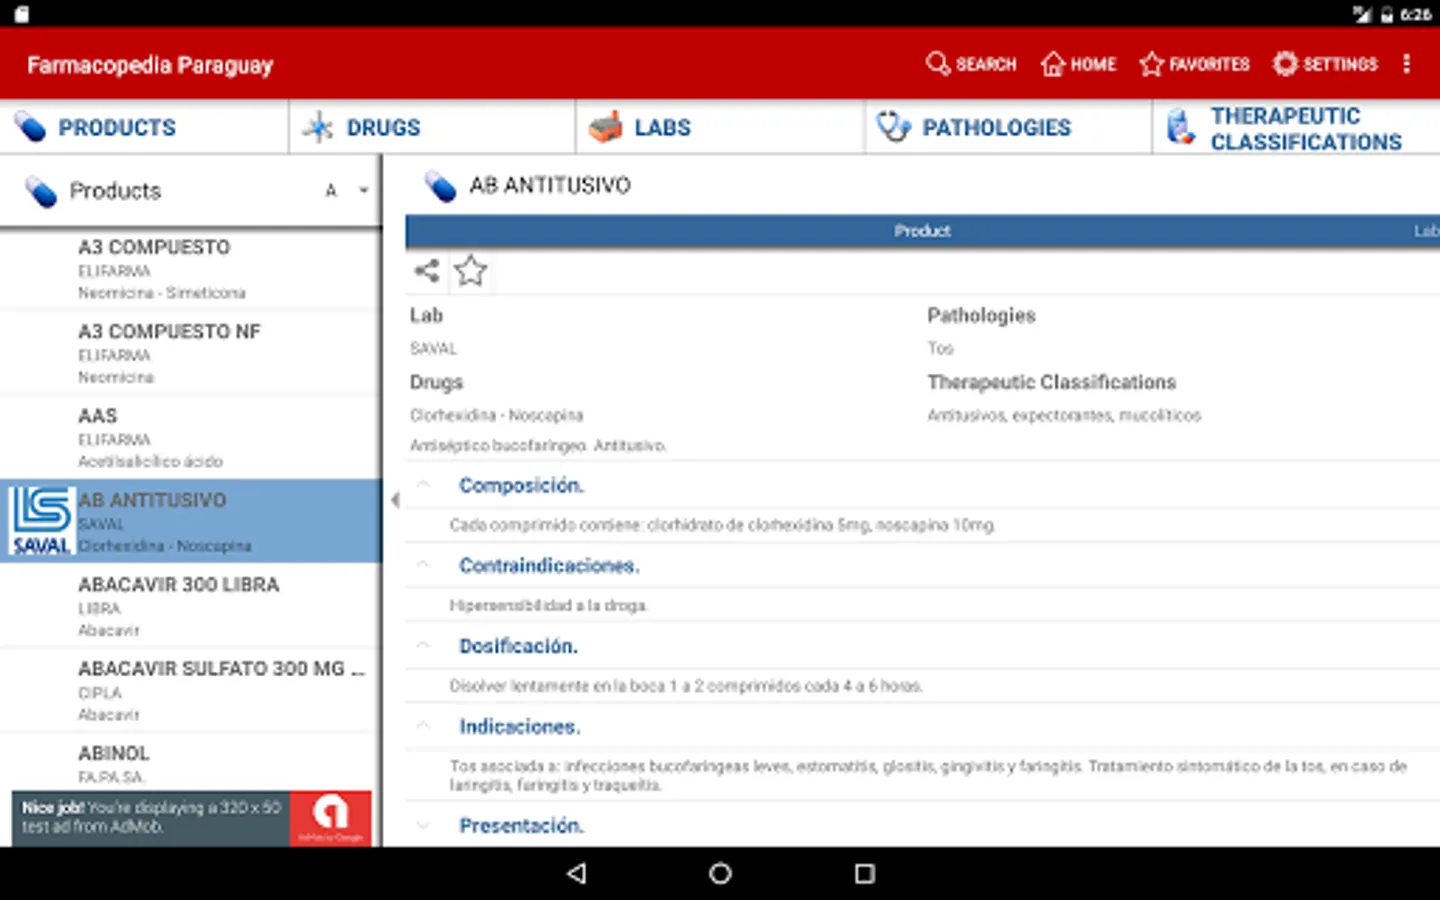Select ABACAVIR 300 LIBRA product
Viewport: 1440px width, 900px height.
pyautogui.click(x=190, y=606)
